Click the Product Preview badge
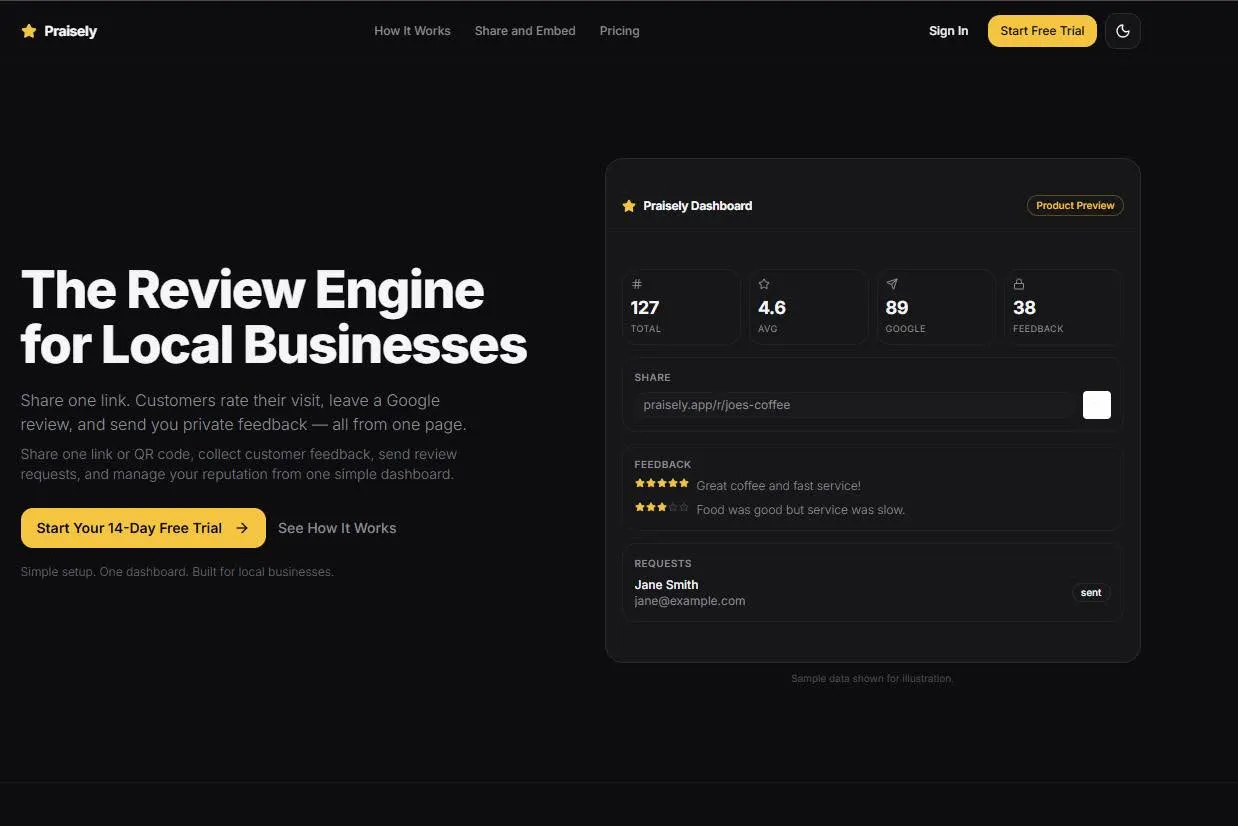 click(1075, 206)
